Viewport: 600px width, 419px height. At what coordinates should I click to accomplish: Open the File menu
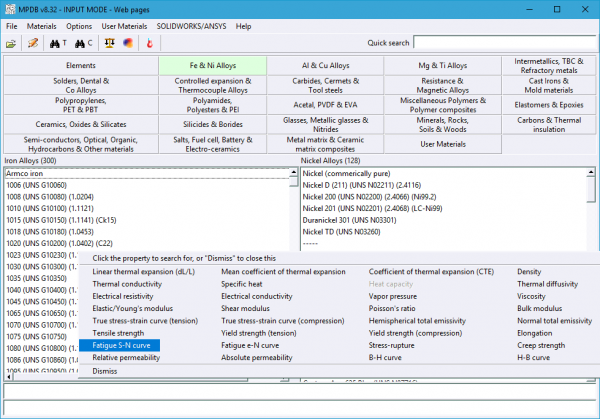[11, 26]
